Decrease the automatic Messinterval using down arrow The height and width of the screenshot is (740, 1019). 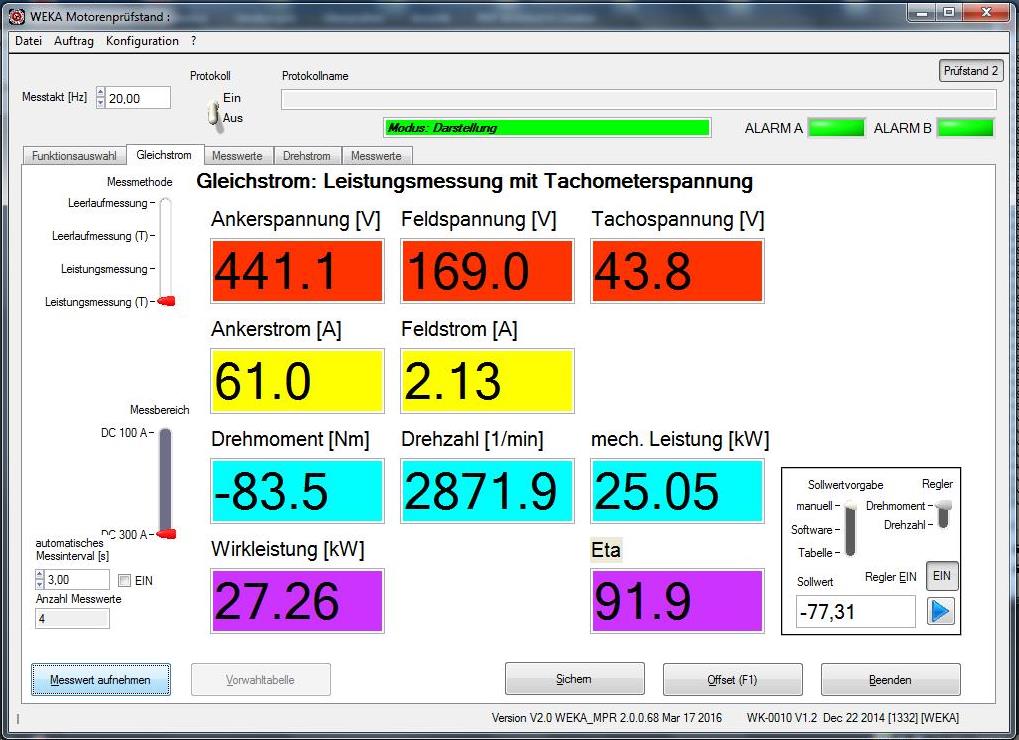pos(40,584)
